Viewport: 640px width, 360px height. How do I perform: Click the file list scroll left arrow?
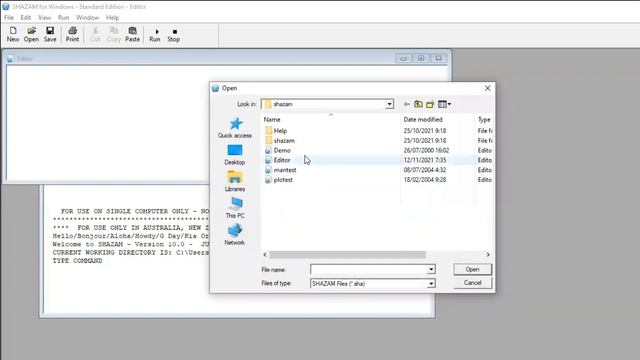tap(265, 255)
